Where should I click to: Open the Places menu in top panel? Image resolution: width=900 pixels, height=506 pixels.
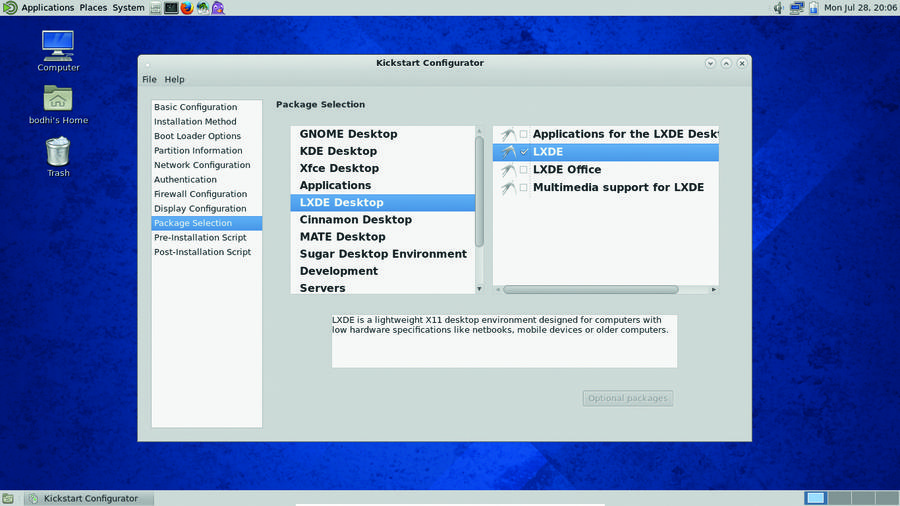point(93,8)
